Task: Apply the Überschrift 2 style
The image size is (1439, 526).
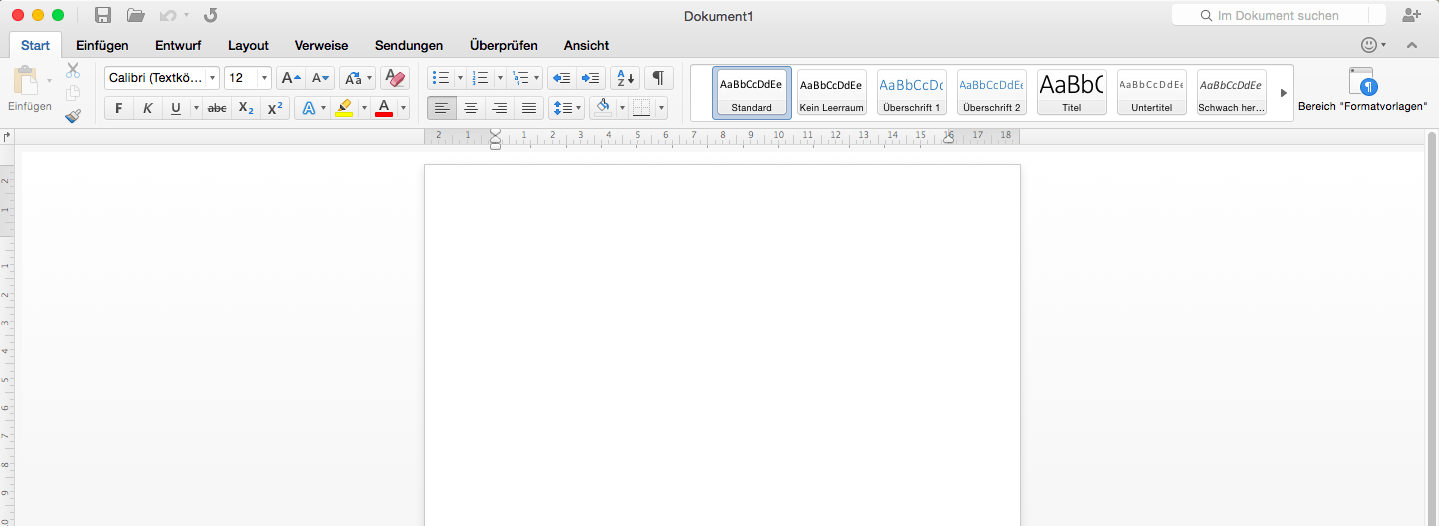Action: coord(992,93)
